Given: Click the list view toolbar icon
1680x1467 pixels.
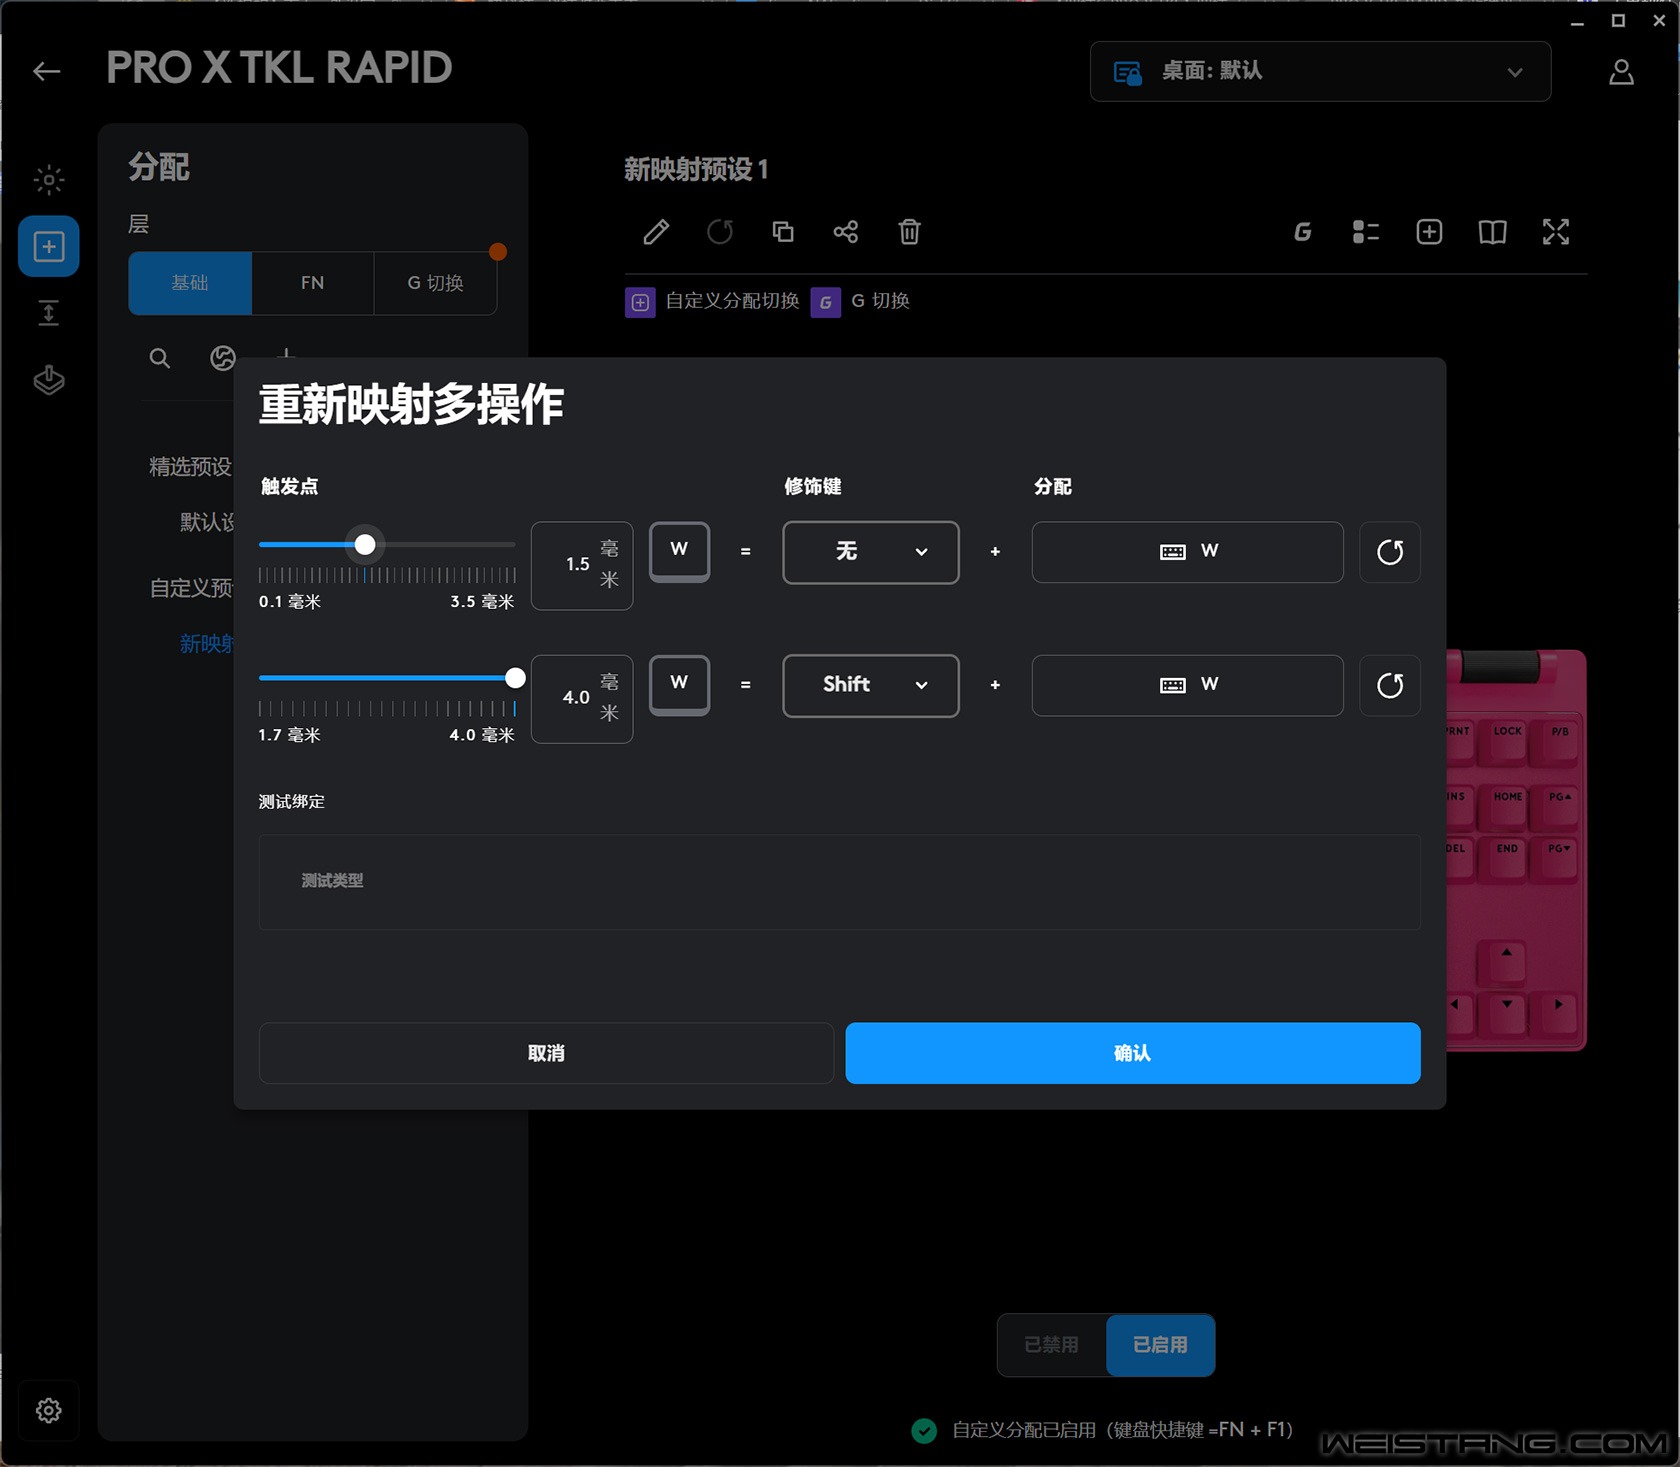Looking at the screenshot, I should point(1365,232).
